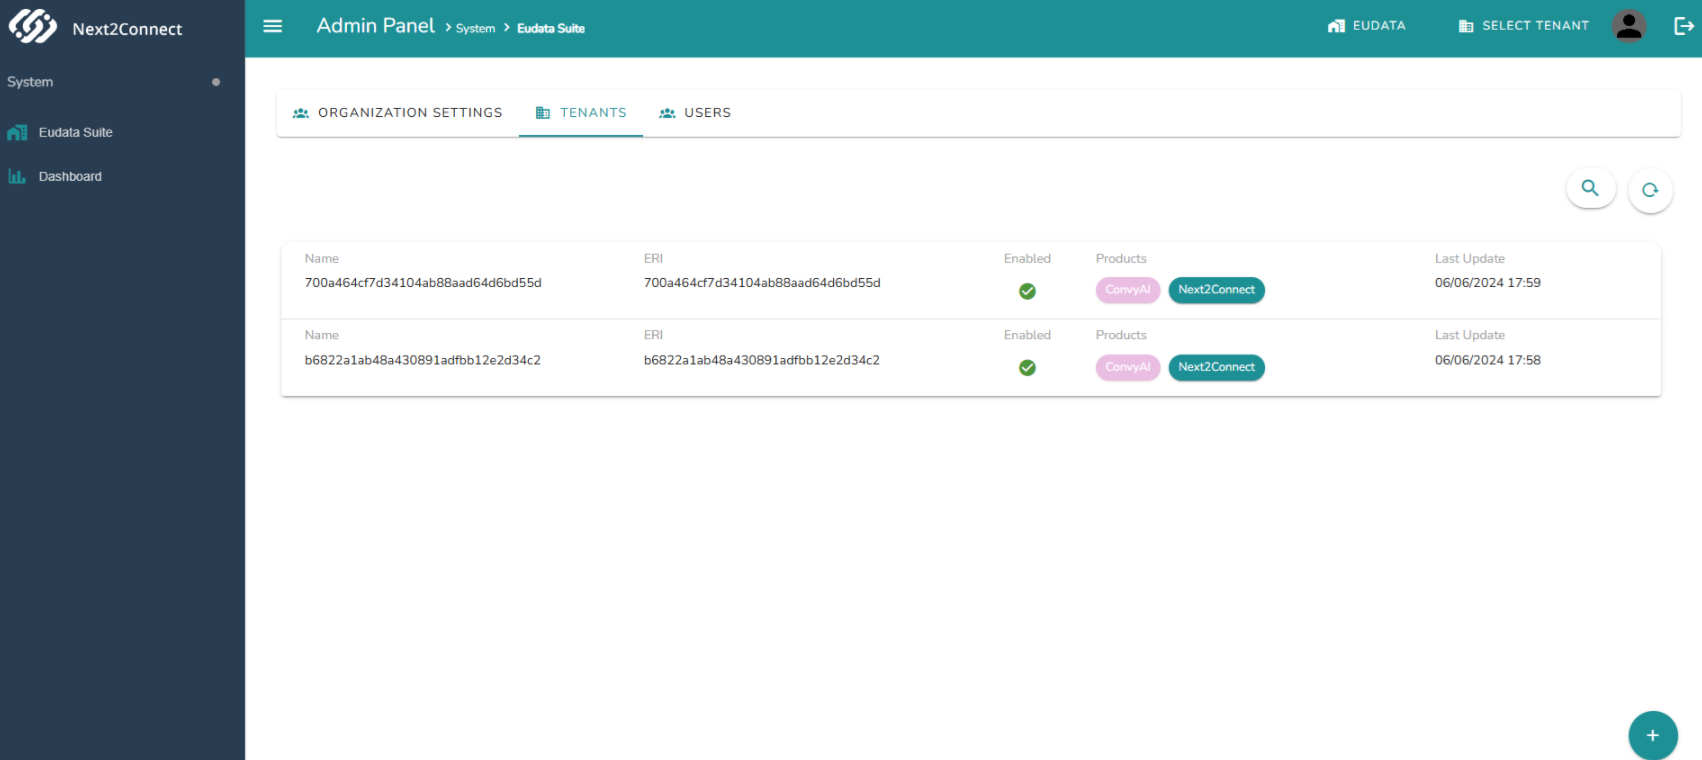Click Eudata Suite breadcrumb
This screenshot has height=760, width=1702.
coord(551,28)
